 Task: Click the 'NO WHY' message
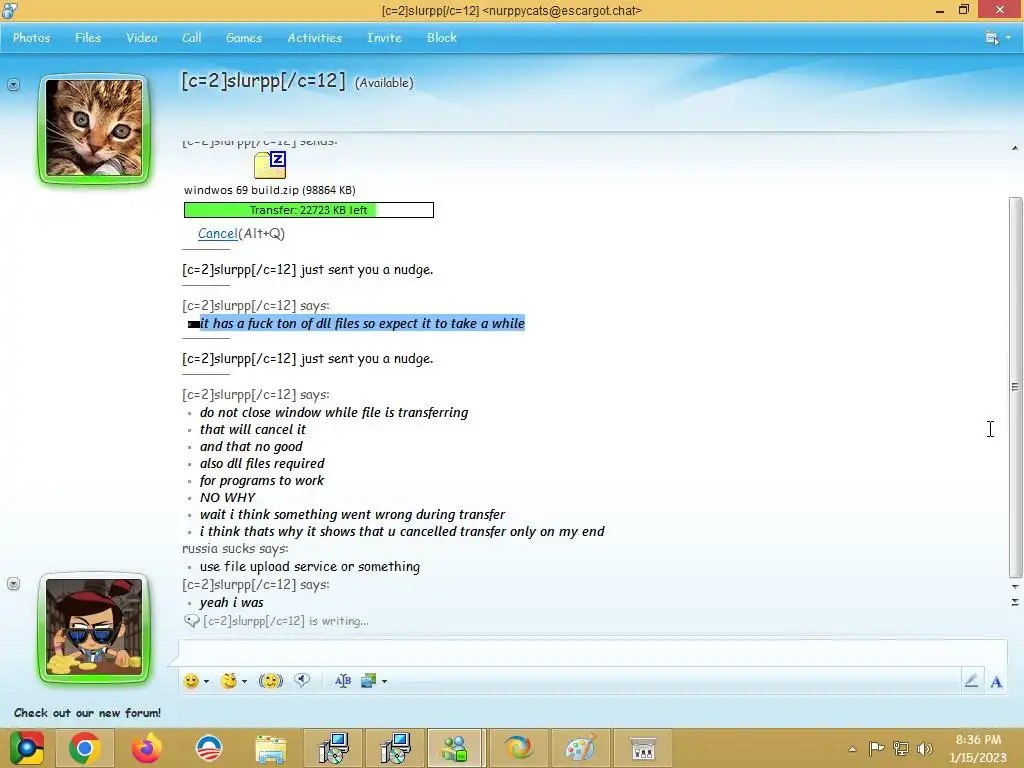pyautogui.click(x=227, y=498)
